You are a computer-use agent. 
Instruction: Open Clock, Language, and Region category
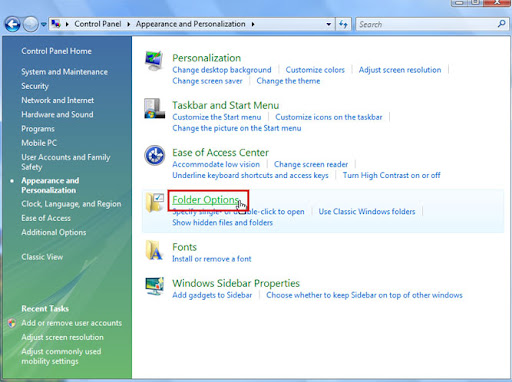tap(71, 204)
